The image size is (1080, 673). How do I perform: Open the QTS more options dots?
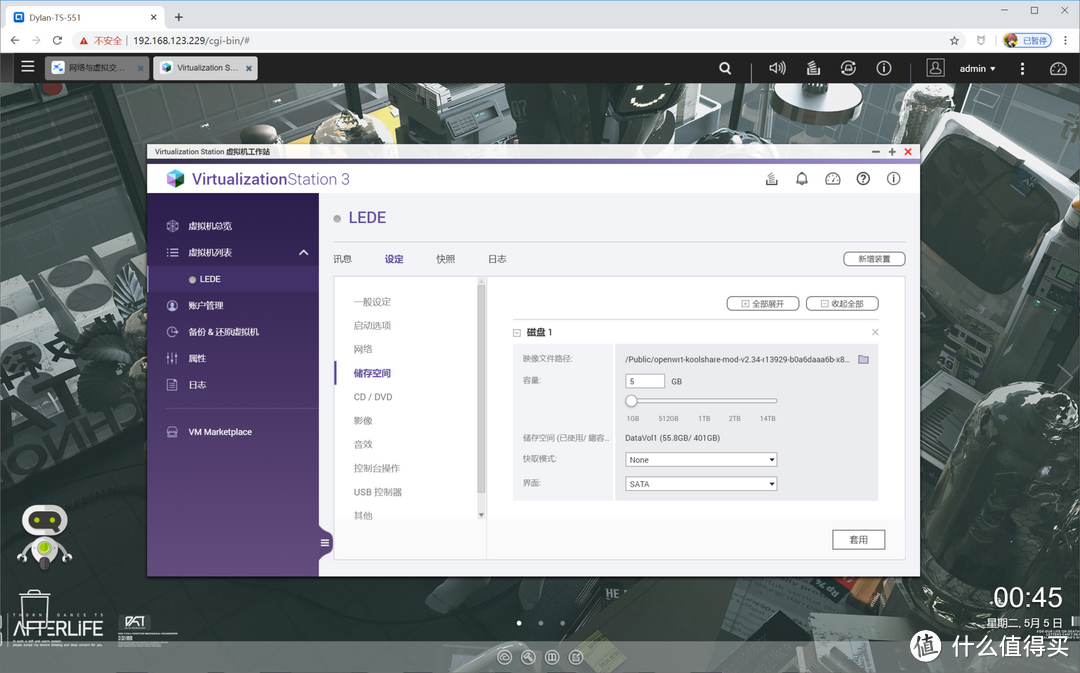1022,68
